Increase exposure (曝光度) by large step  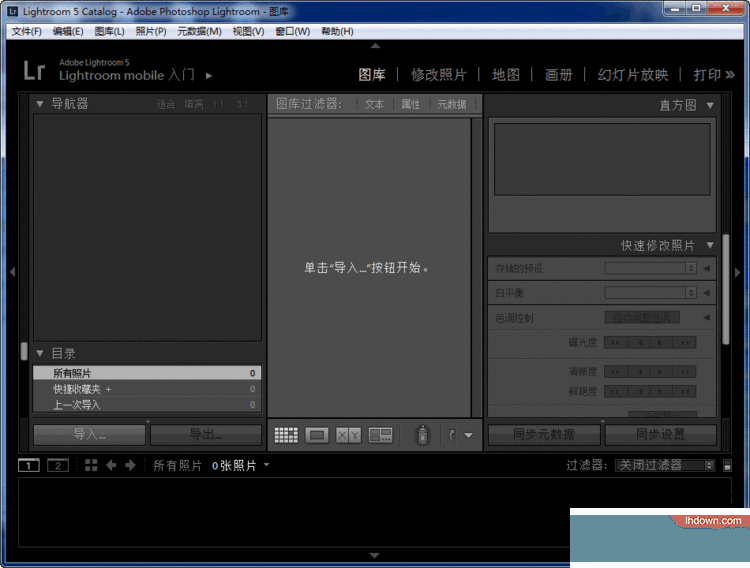pyautogui.click(x=685, y=343)
